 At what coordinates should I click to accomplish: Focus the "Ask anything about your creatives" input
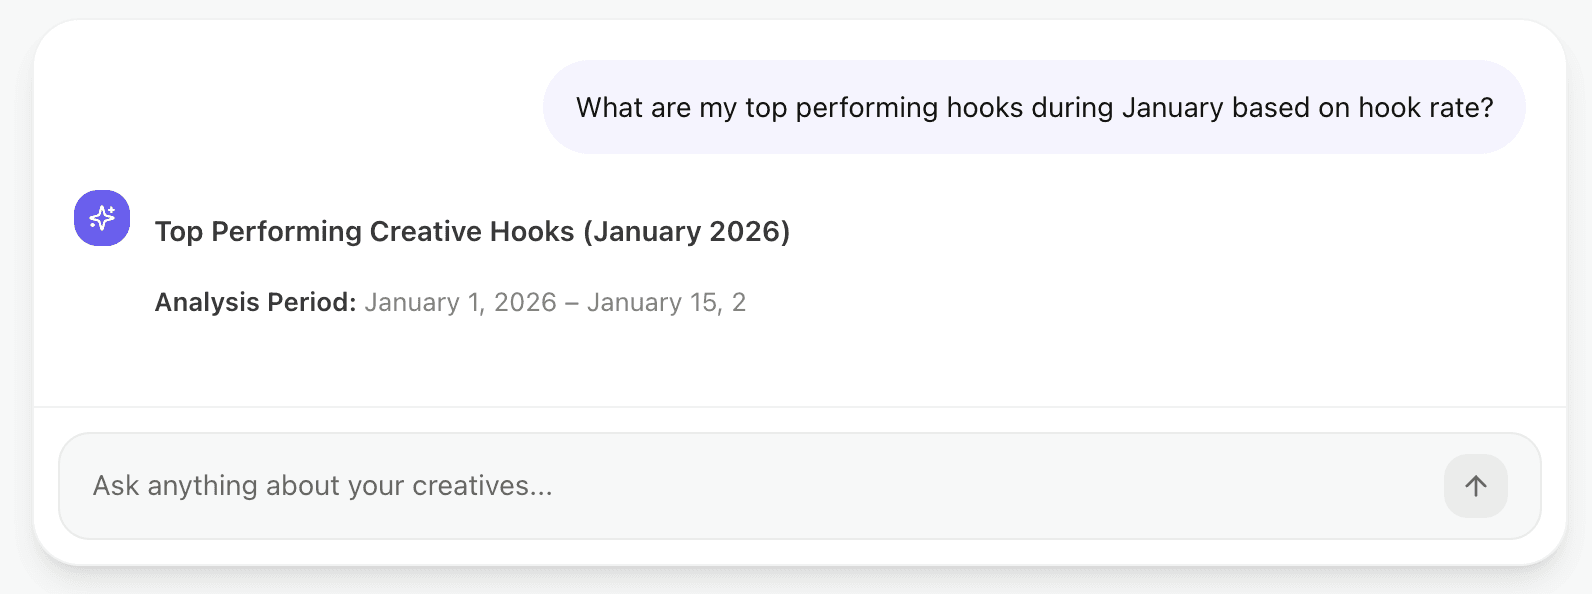750,486
